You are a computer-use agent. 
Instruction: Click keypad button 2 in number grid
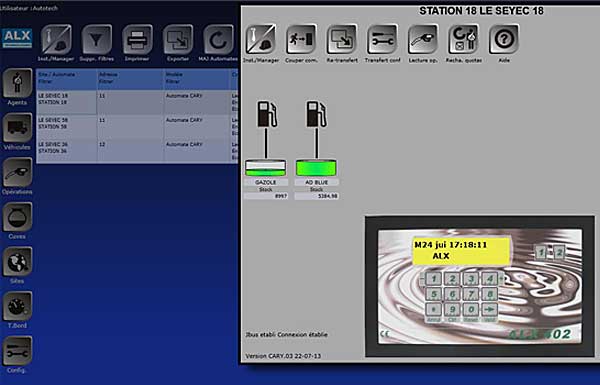click(x=452, y=279)
